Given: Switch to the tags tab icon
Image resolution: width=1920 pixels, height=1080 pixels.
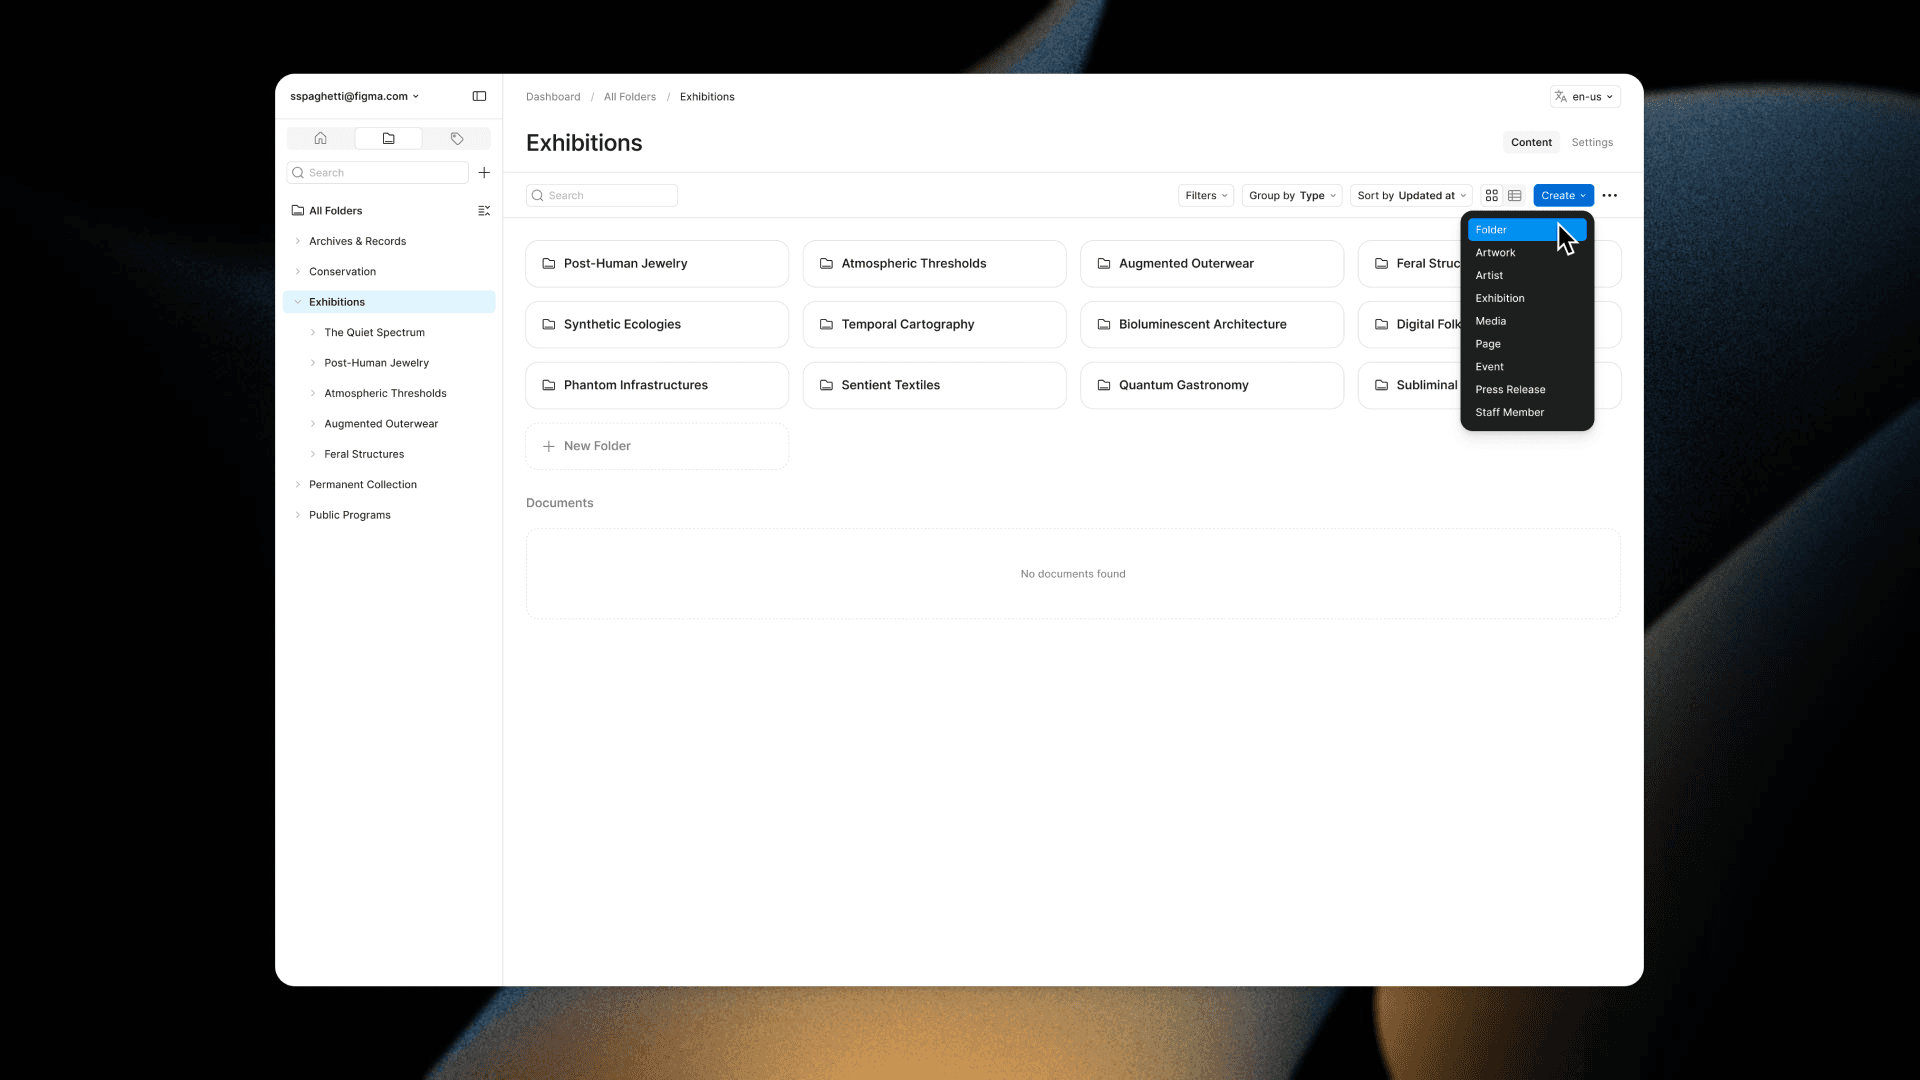Looking at the screenshot, I should point(457,138).
